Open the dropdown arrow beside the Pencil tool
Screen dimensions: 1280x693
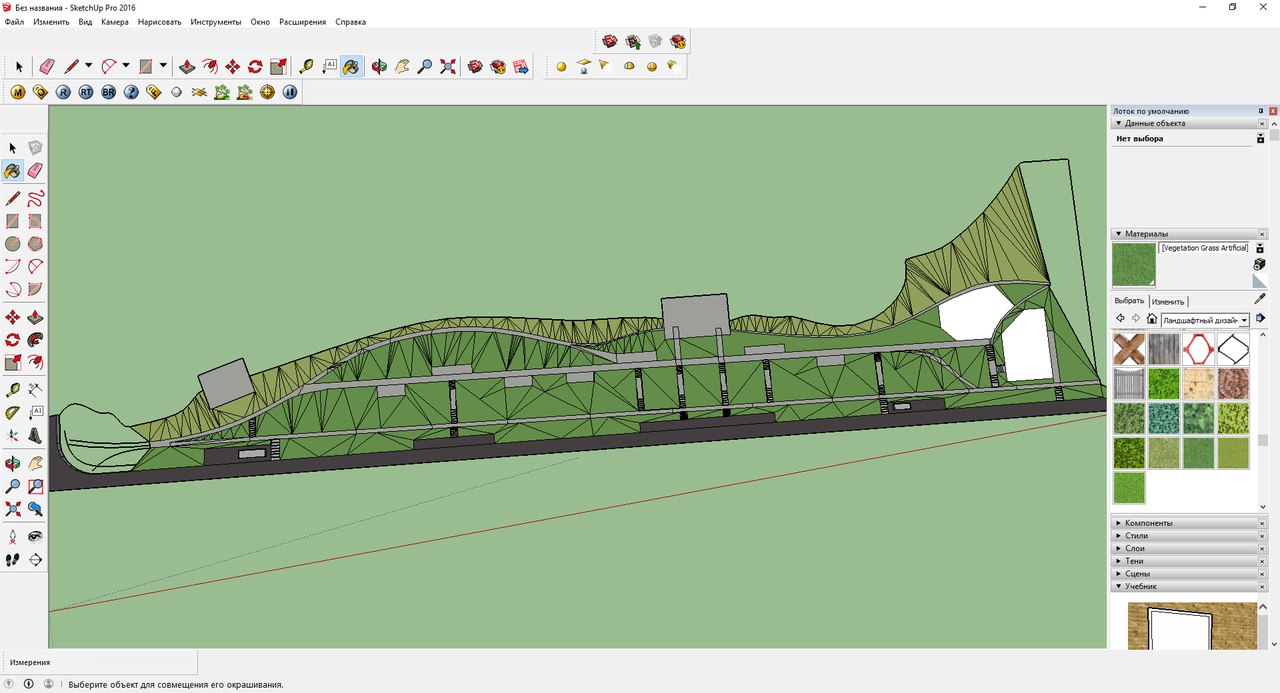pos(88,67)
